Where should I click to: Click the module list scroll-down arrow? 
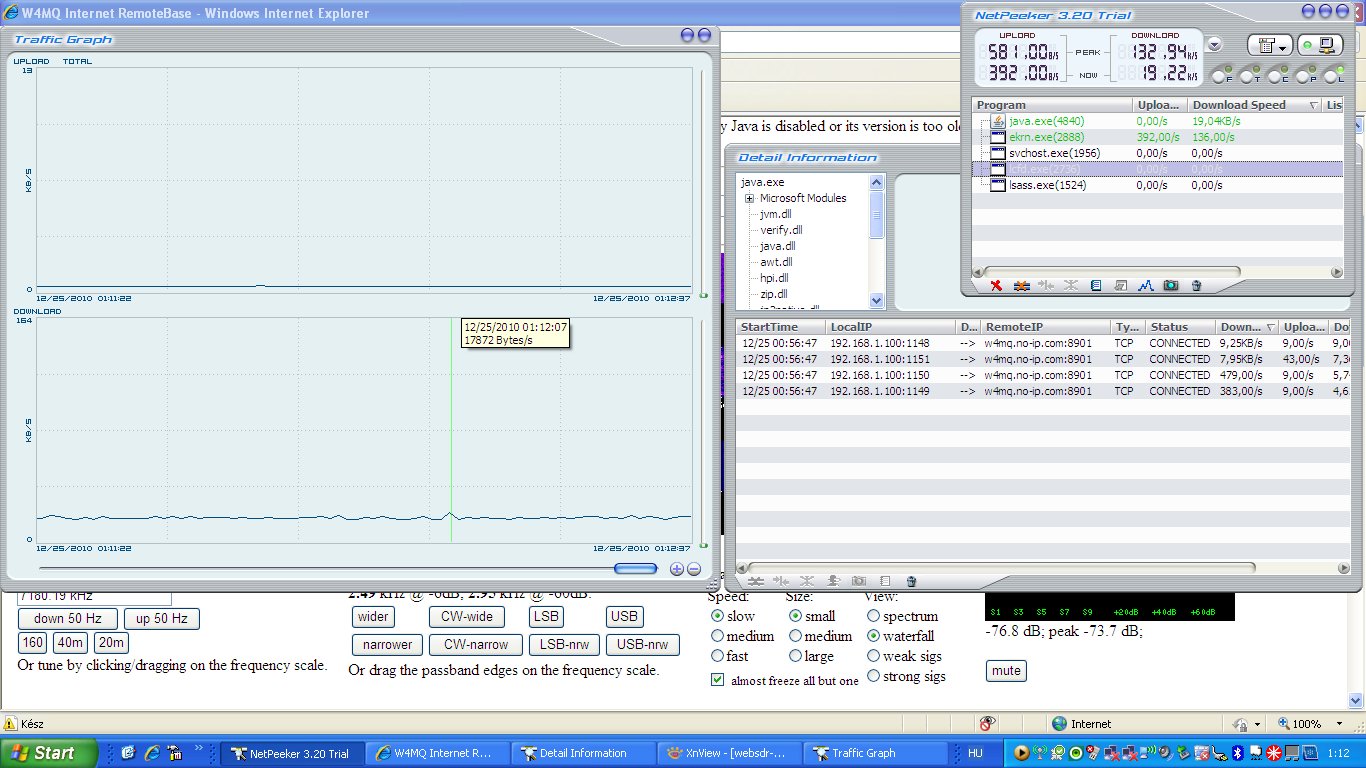(x=877, y=300)
